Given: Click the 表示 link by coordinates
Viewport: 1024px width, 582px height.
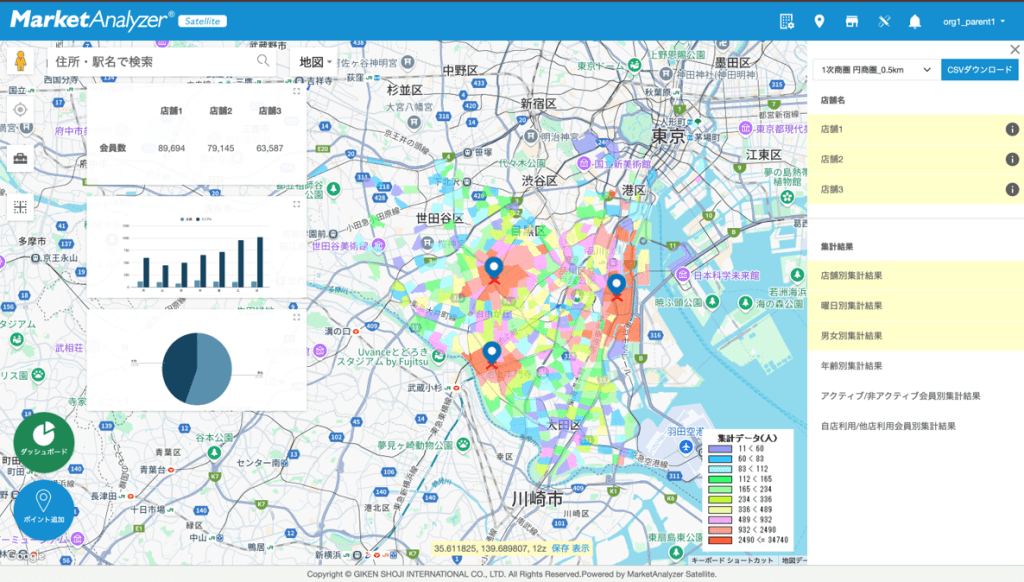Looking at the screenshot, I should (581, 549).
